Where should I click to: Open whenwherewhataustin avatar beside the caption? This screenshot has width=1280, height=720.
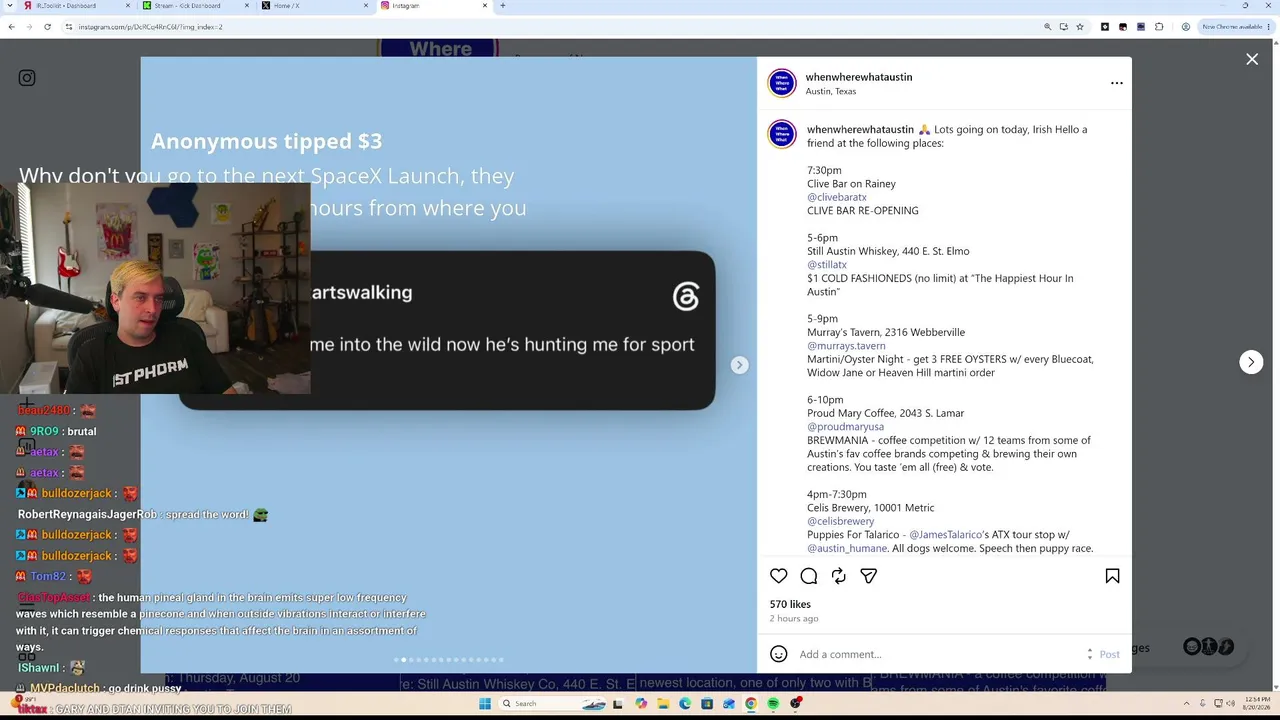coord(782,134)
